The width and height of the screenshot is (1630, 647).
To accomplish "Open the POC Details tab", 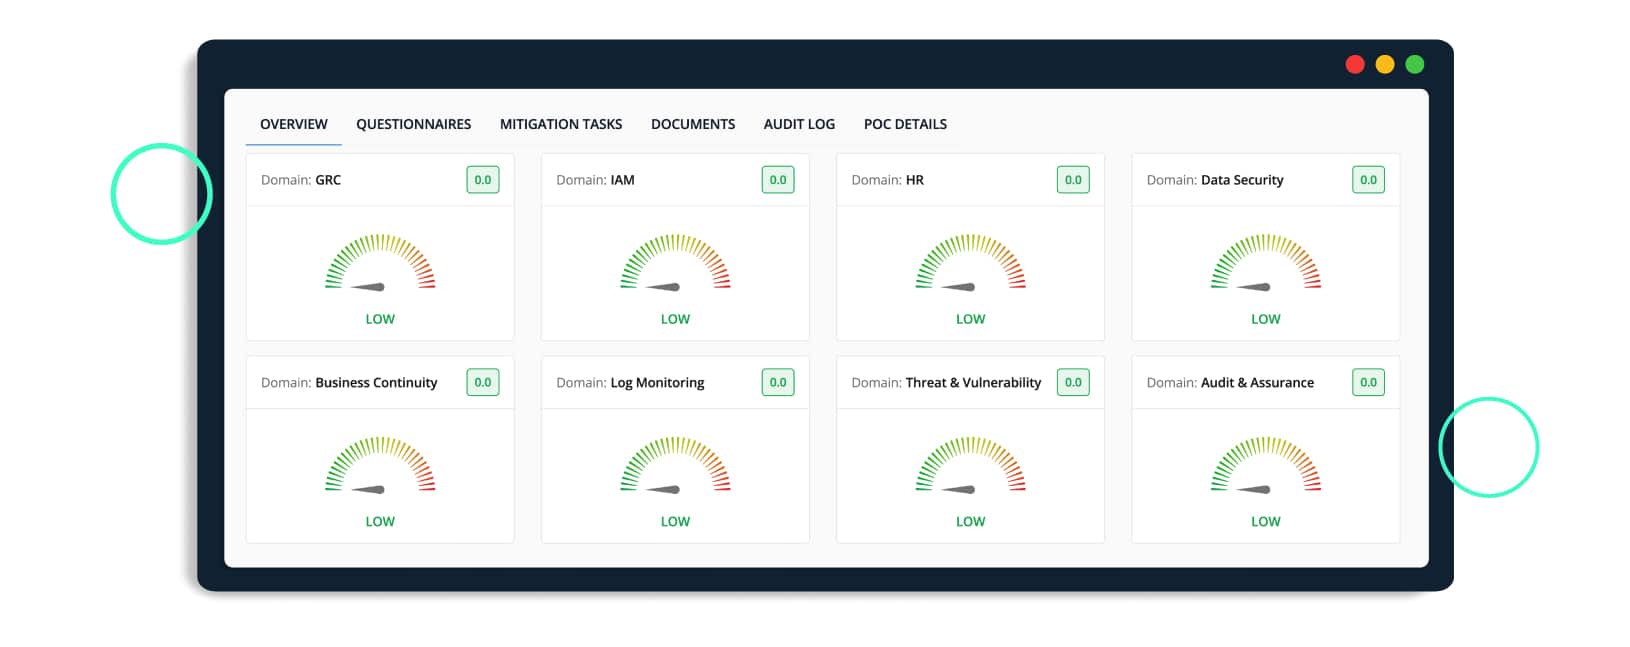I will point(905,124).
